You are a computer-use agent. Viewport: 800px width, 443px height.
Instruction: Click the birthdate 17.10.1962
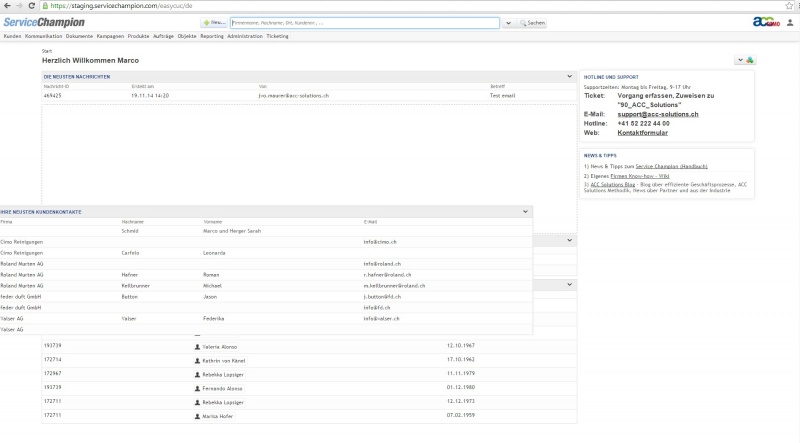461,359
